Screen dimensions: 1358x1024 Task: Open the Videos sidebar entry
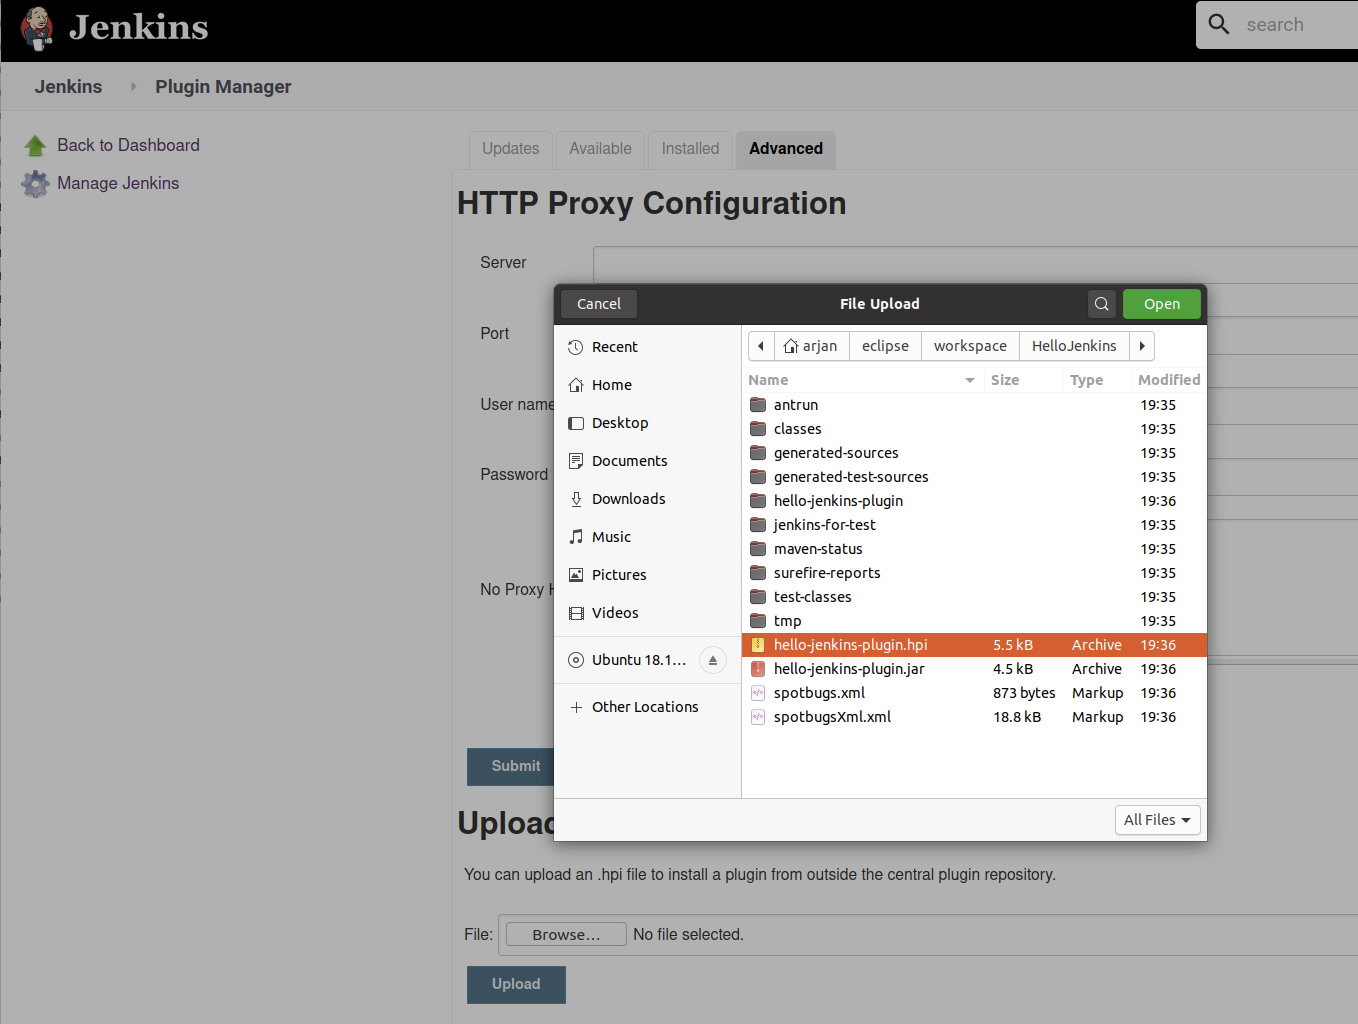click(615, 612)
